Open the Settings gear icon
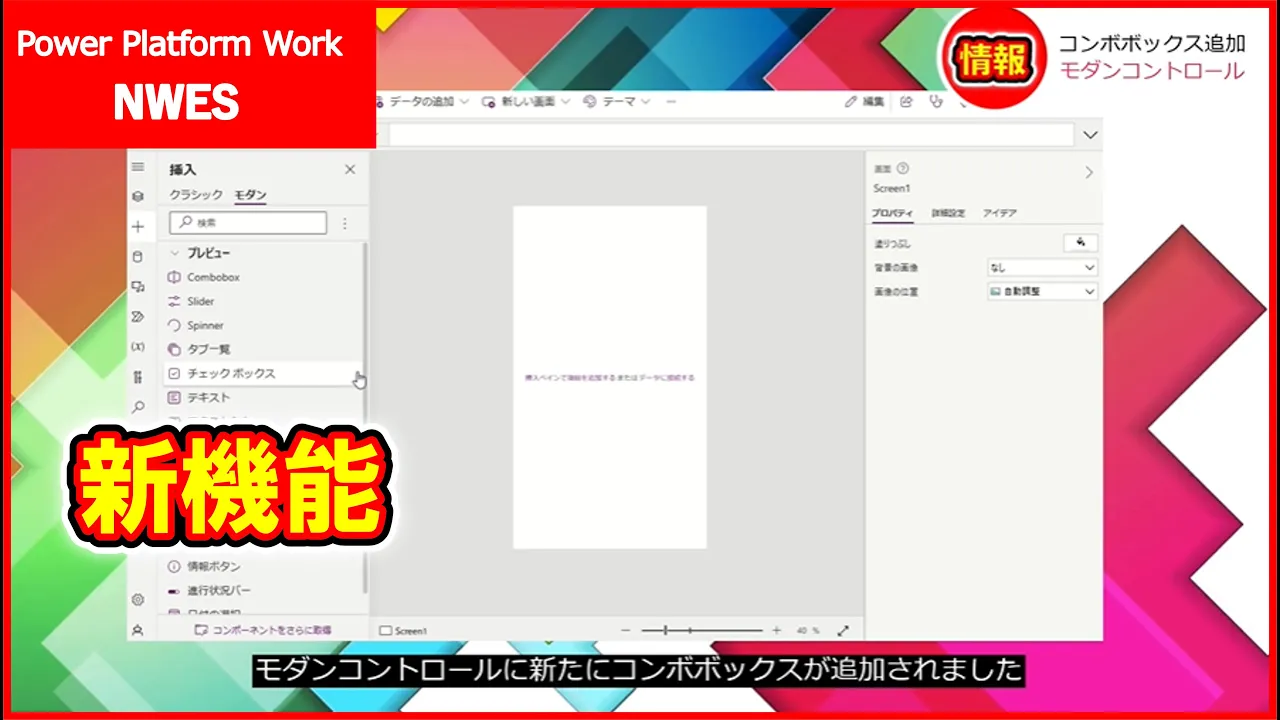This screenshot has height=720, width=1280. coord(138,600)
